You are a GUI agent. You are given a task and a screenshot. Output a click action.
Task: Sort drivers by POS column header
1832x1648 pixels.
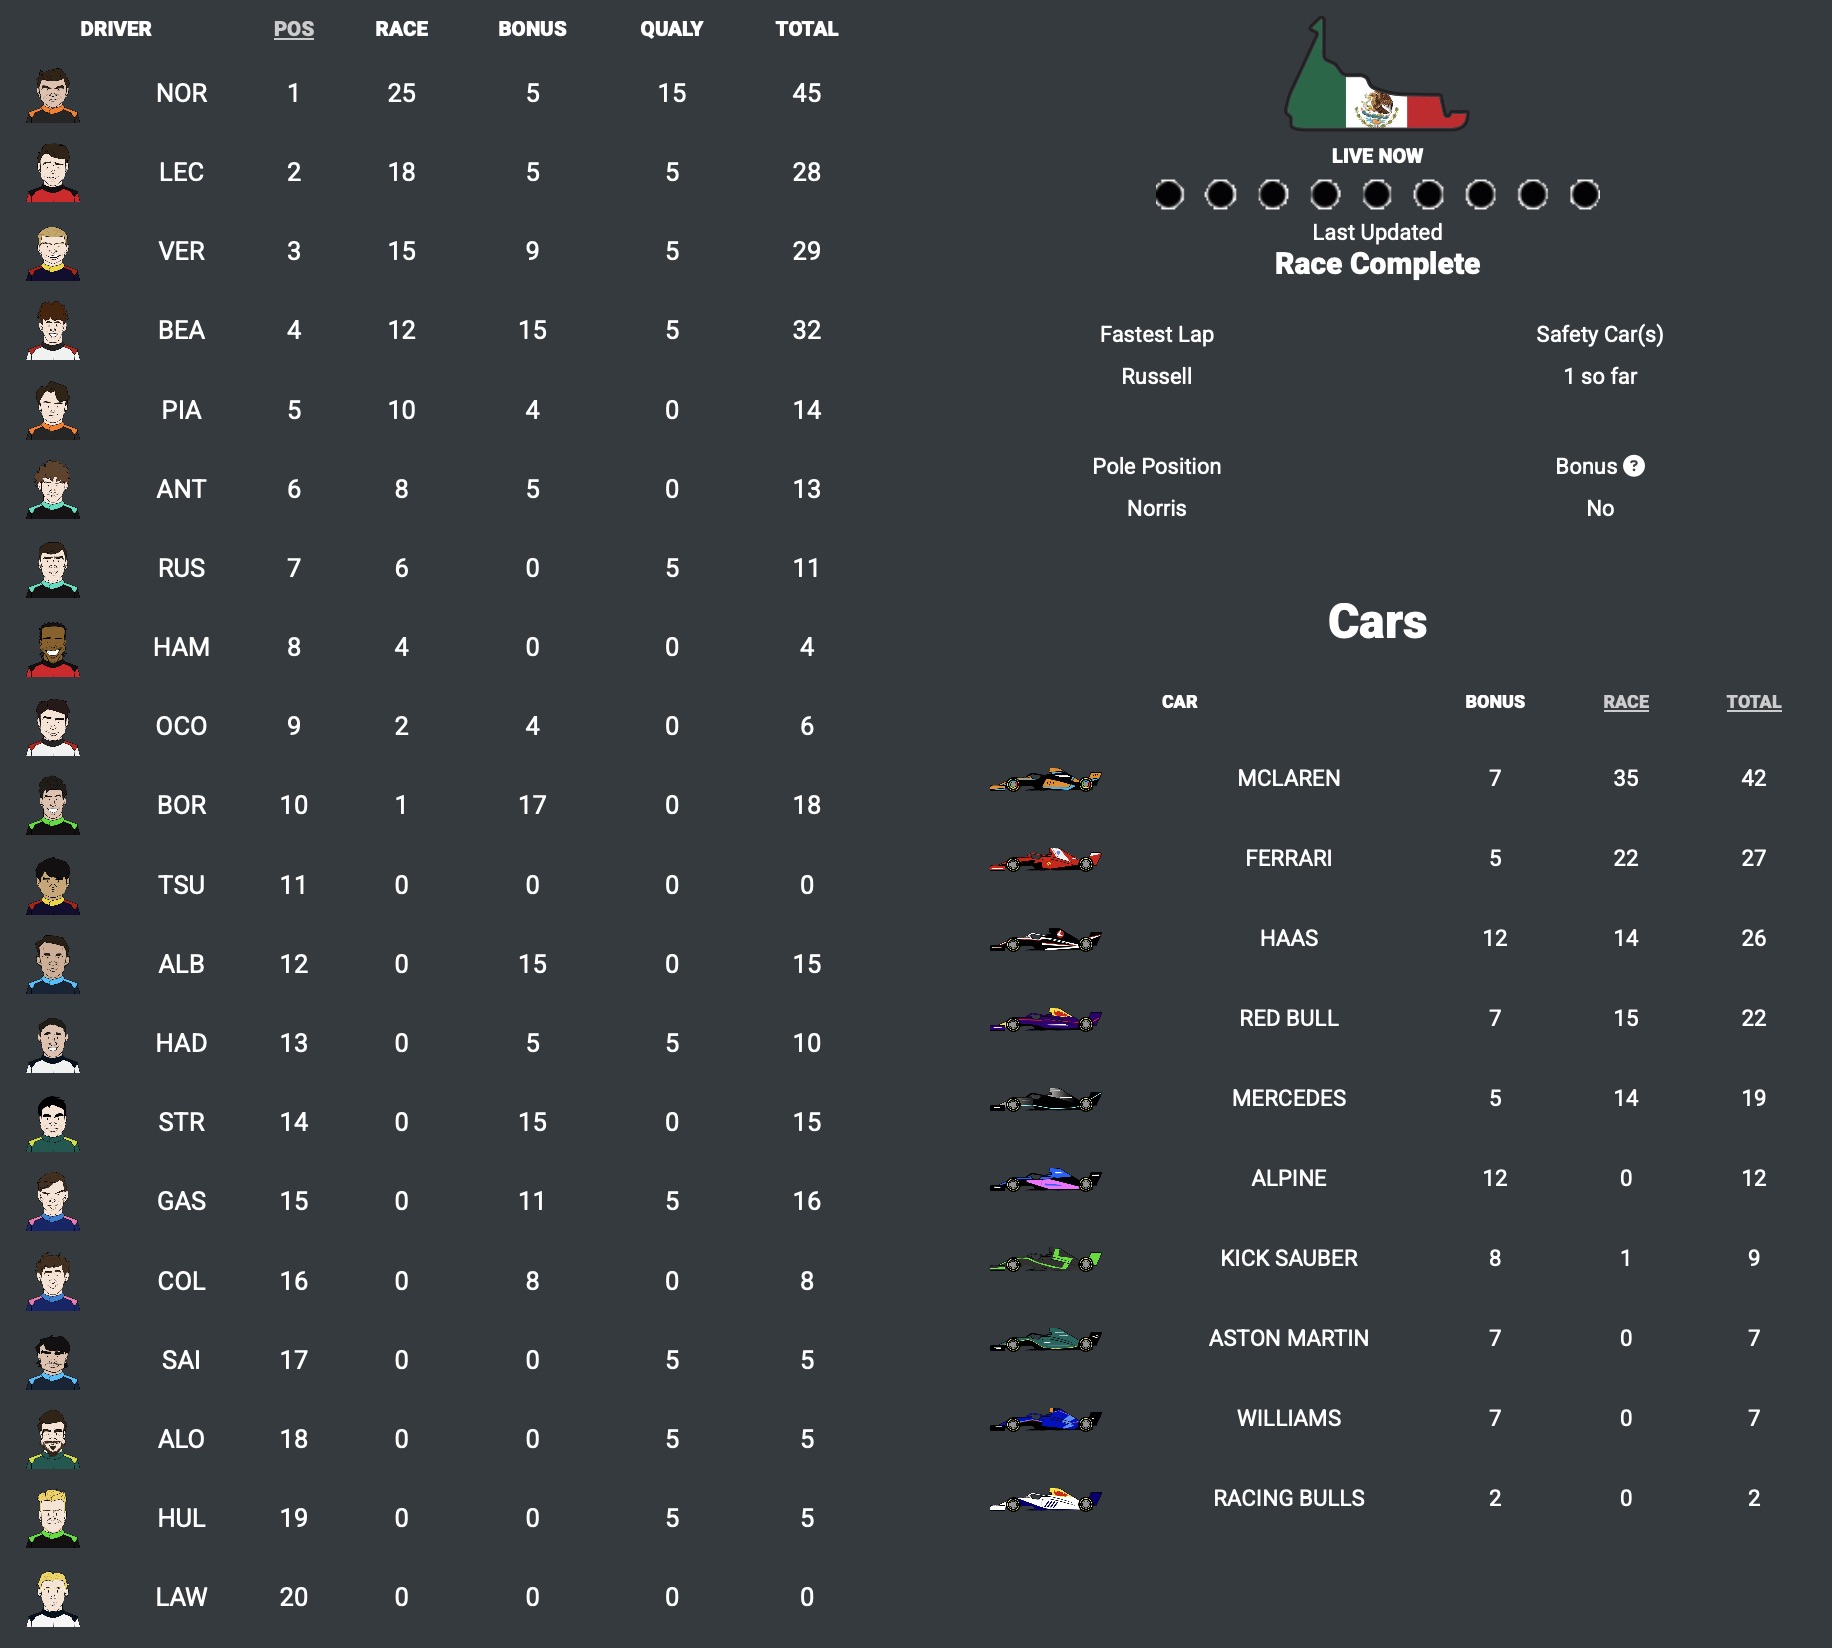tap(293, 29)
